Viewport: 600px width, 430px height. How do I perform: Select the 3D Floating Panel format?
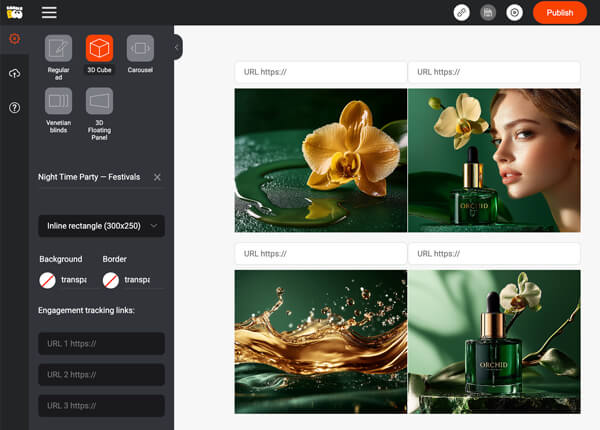(99, 101)
